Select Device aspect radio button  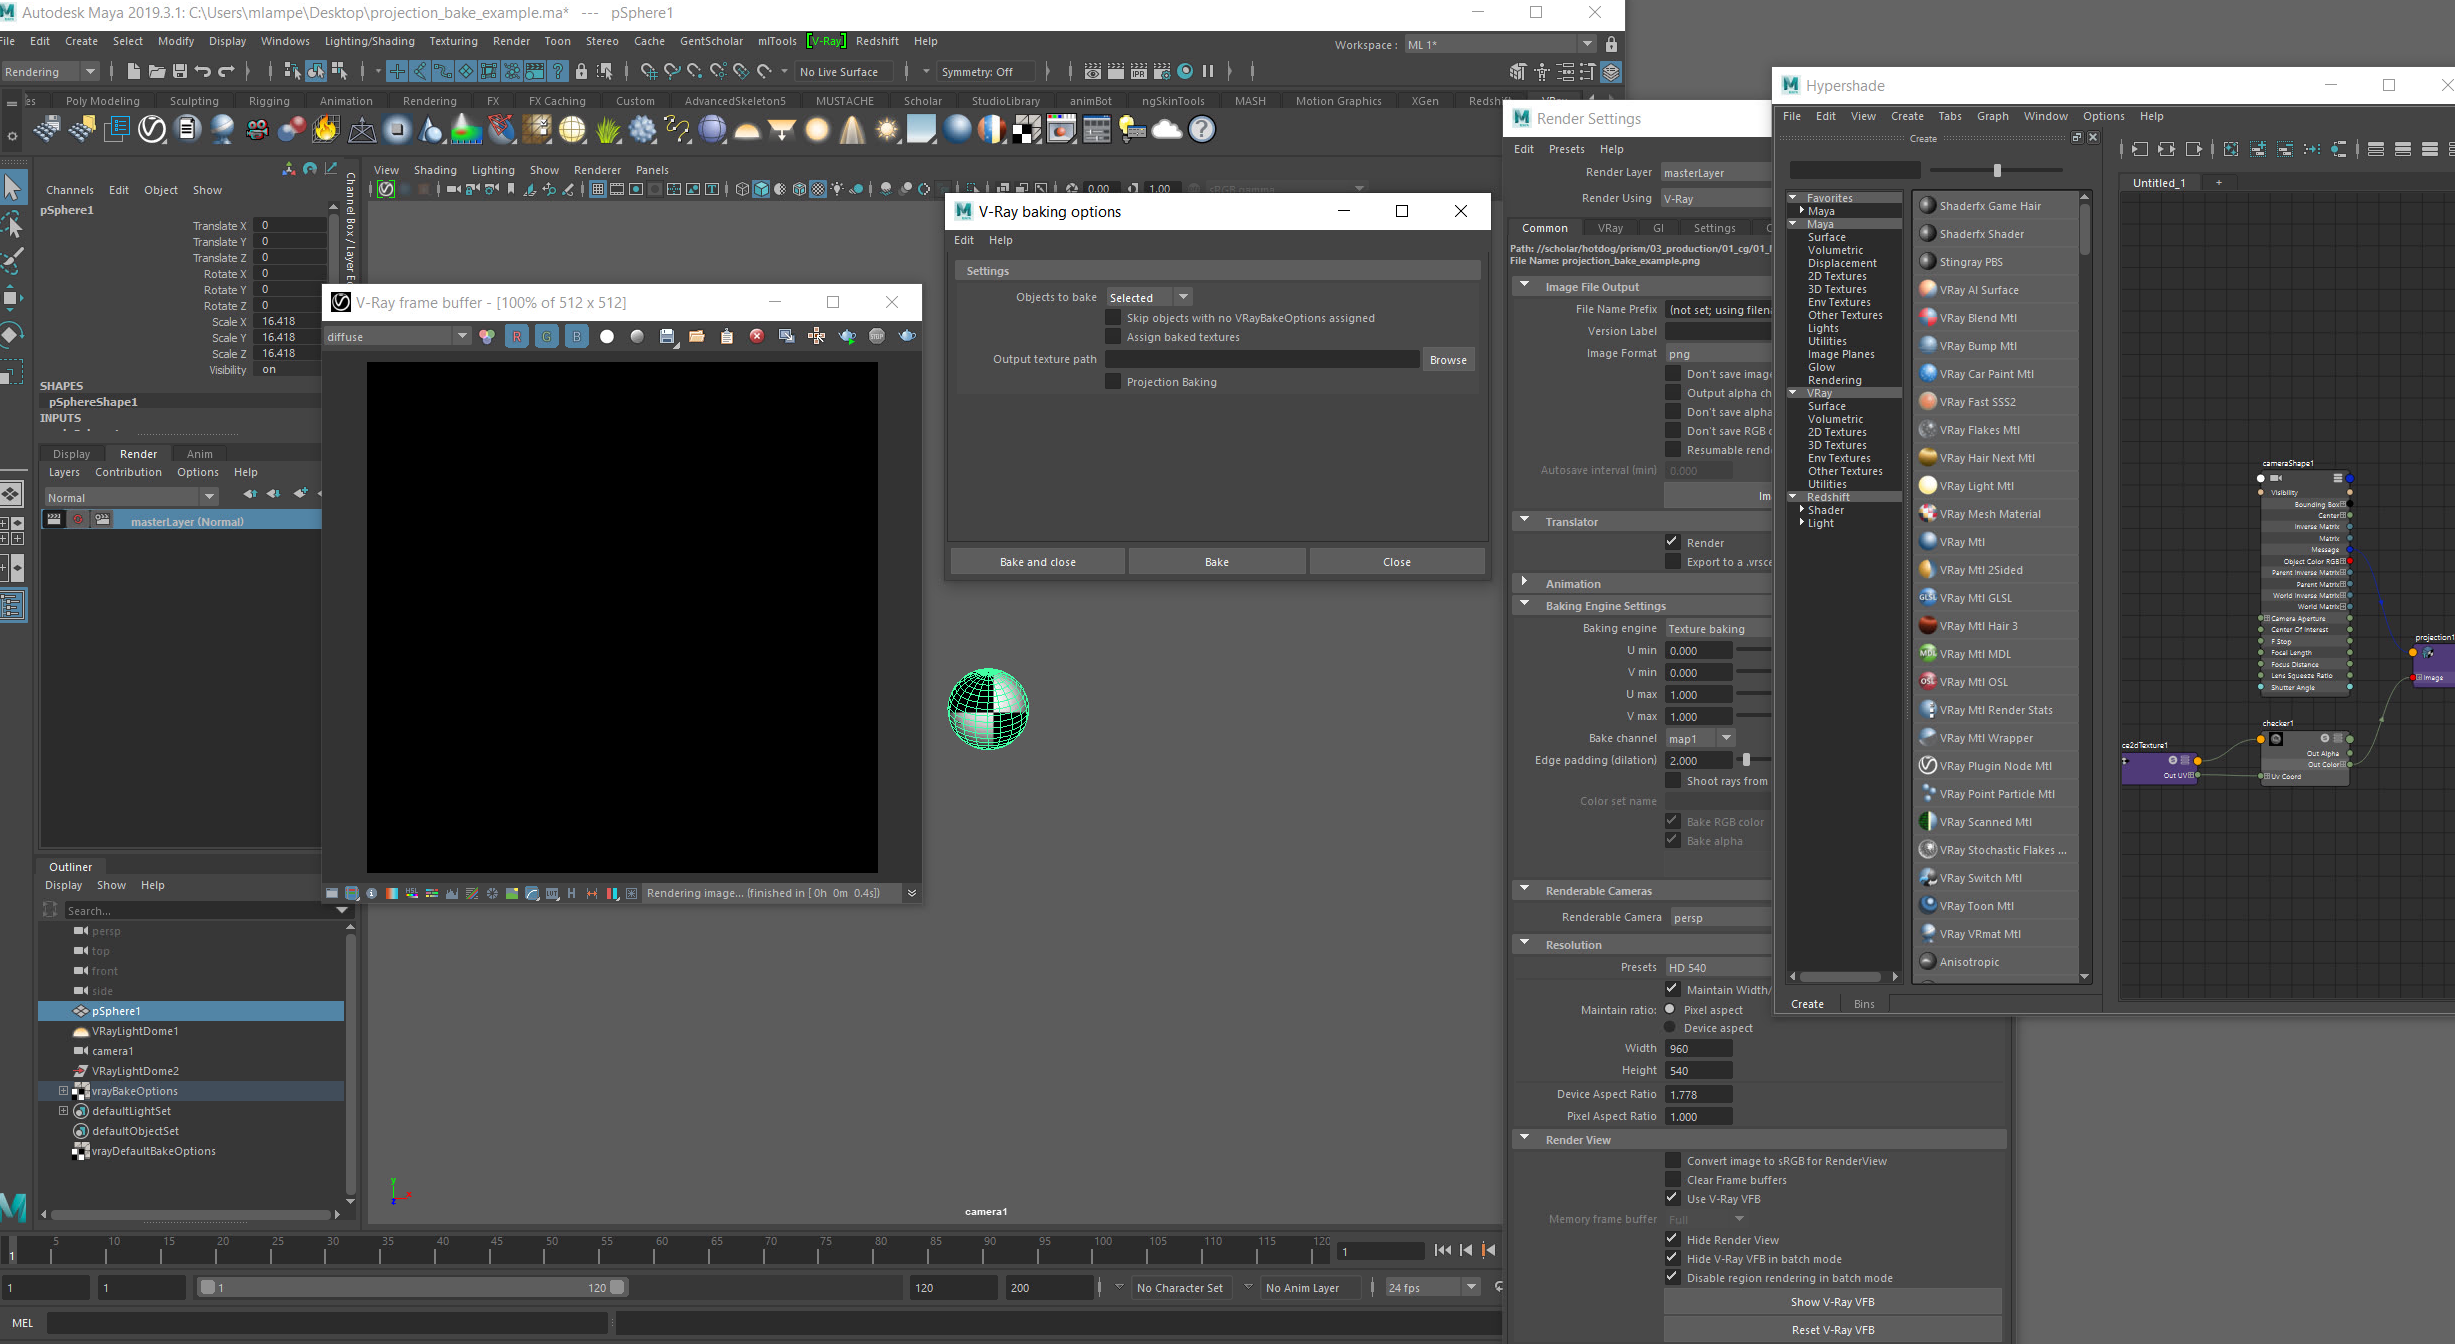(x=1670, y=1028)
